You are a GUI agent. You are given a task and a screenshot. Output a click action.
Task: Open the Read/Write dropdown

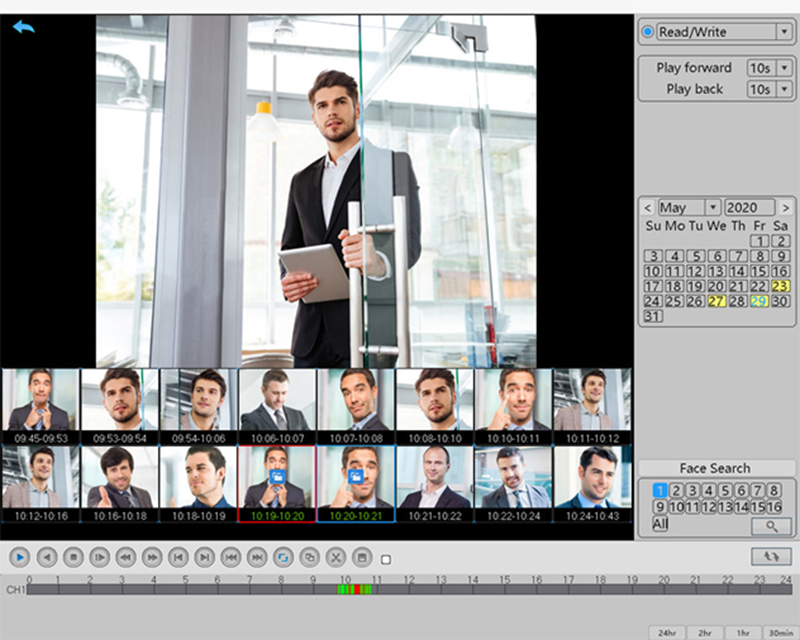pyautogui.click(x=783, y=32)
